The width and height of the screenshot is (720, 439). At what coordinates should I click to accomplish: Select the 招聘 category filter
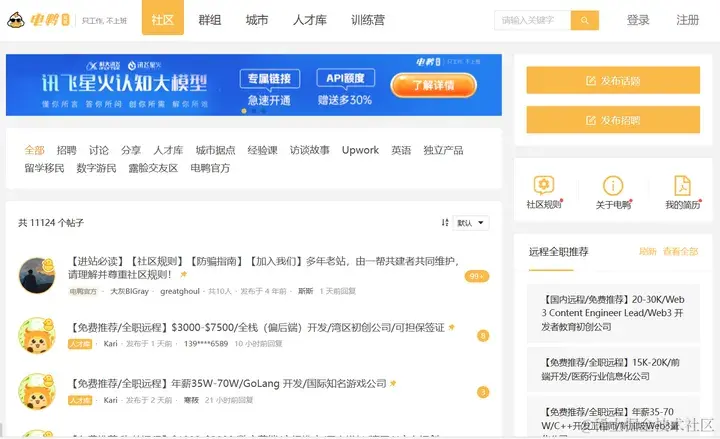click(67, 150)
